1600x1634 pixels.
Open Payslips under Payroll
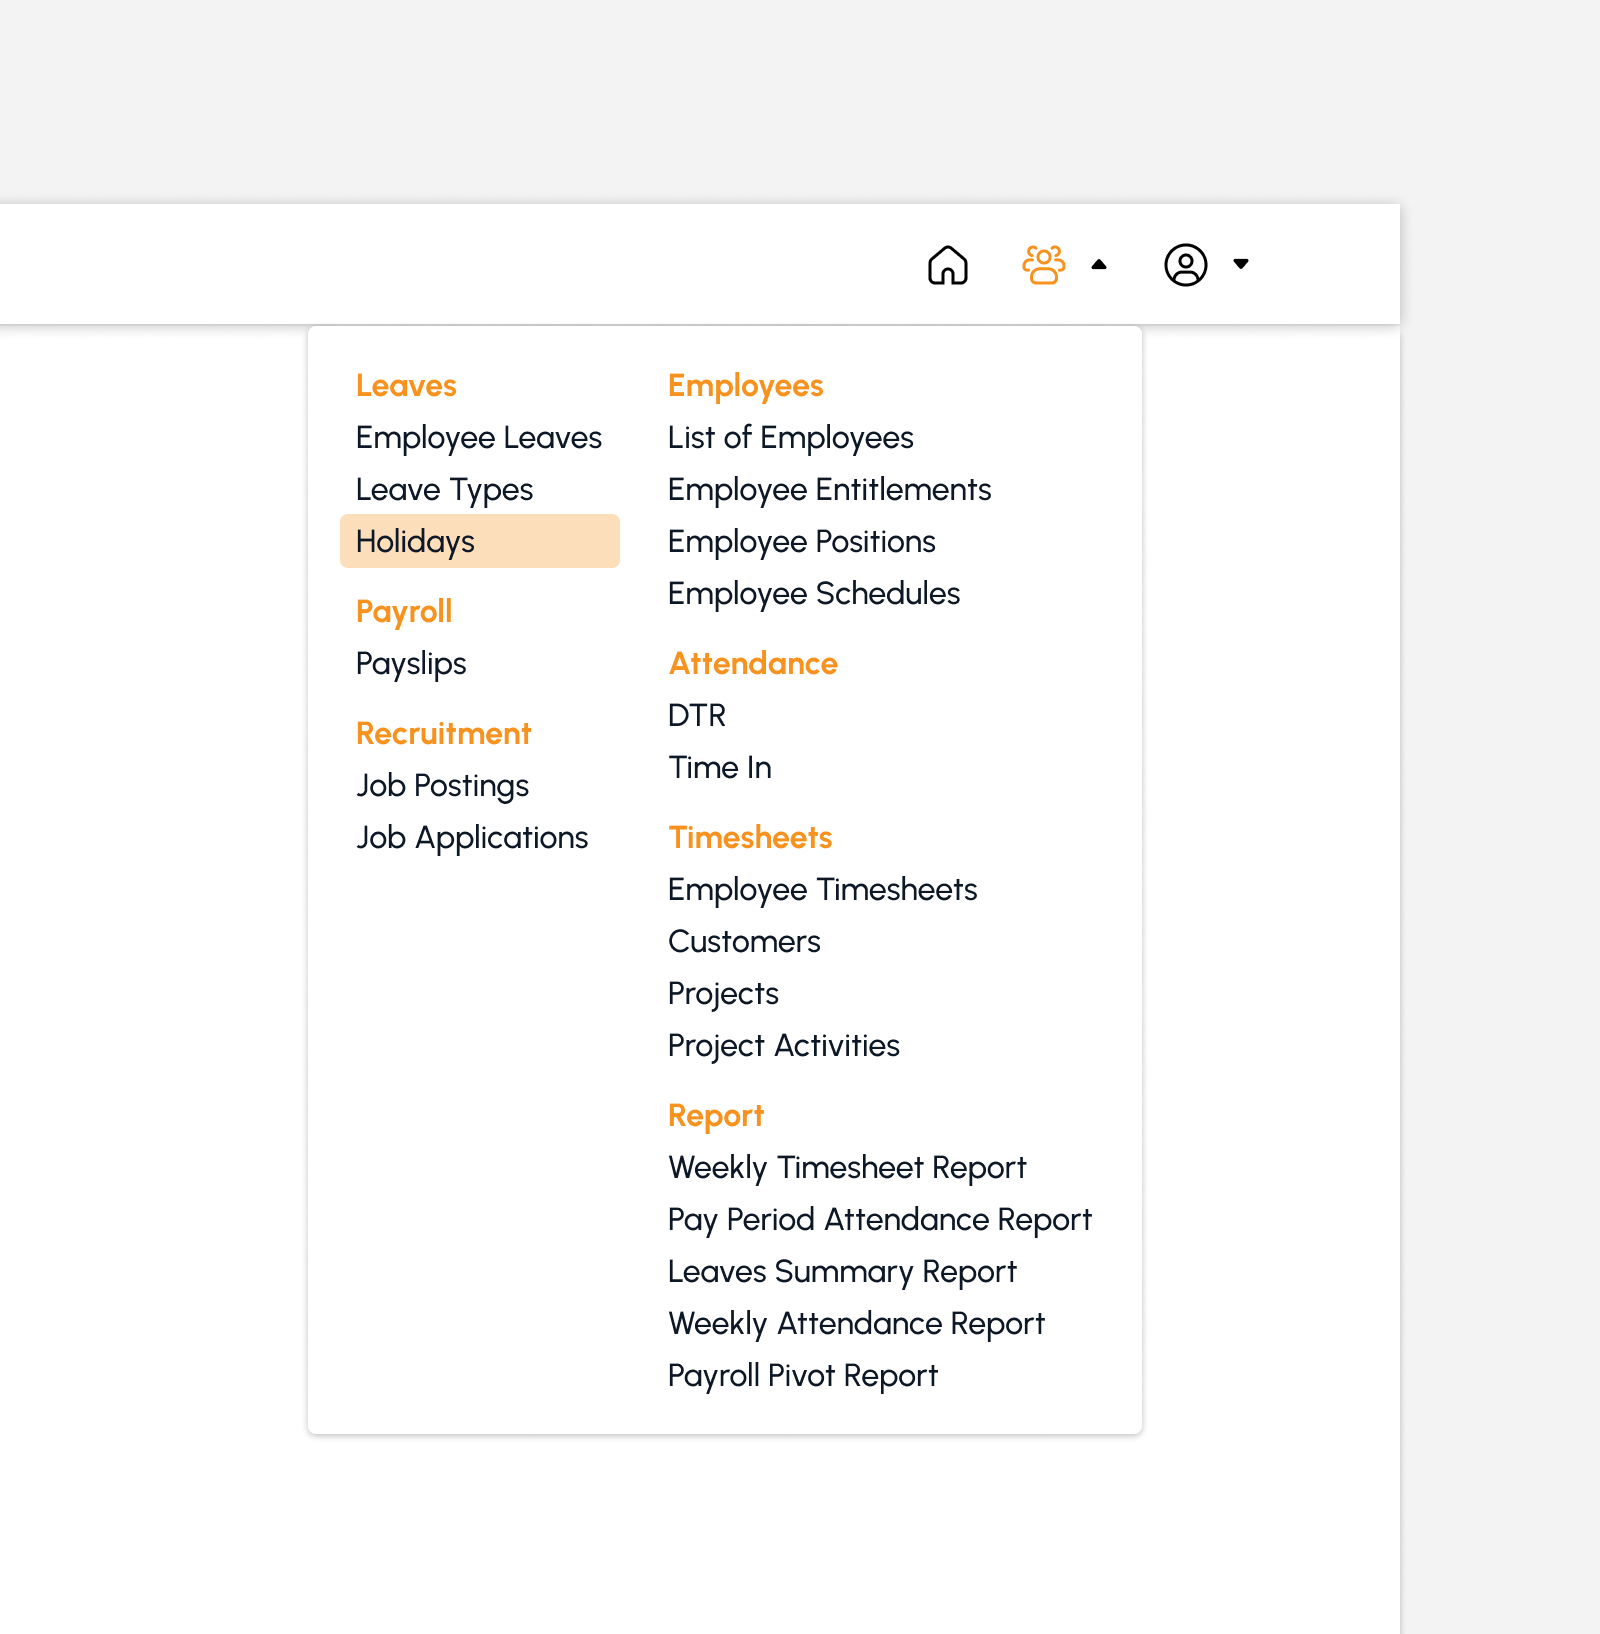411,664
